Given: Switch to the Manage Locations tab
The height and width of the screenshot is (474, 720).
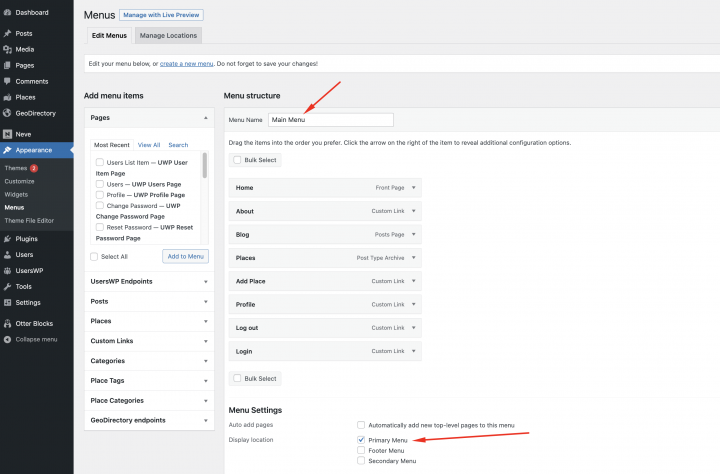Looking at the screenshot, I should [x=169, y=36].
